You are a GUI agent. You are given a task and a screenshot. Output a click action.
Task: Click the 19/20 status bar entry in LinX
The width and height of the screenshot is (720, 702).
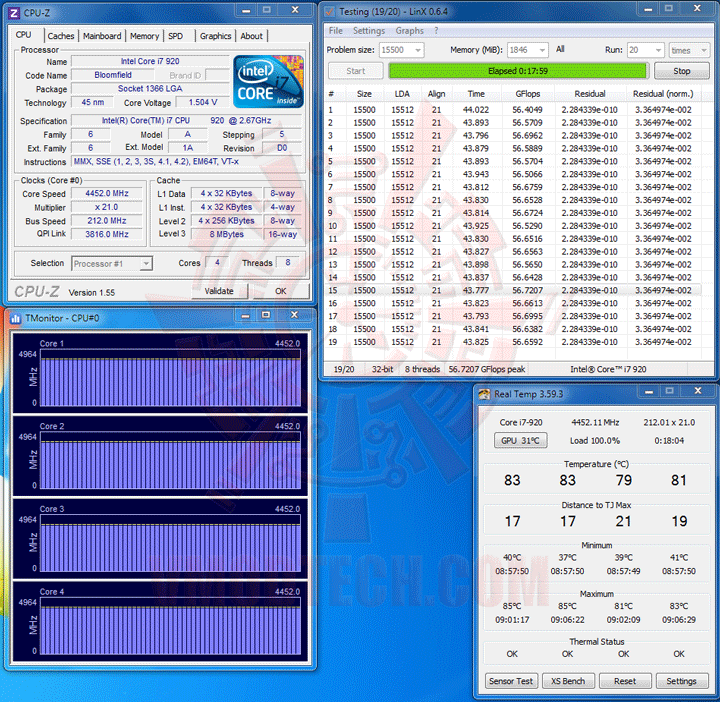(x=344, y=369)
